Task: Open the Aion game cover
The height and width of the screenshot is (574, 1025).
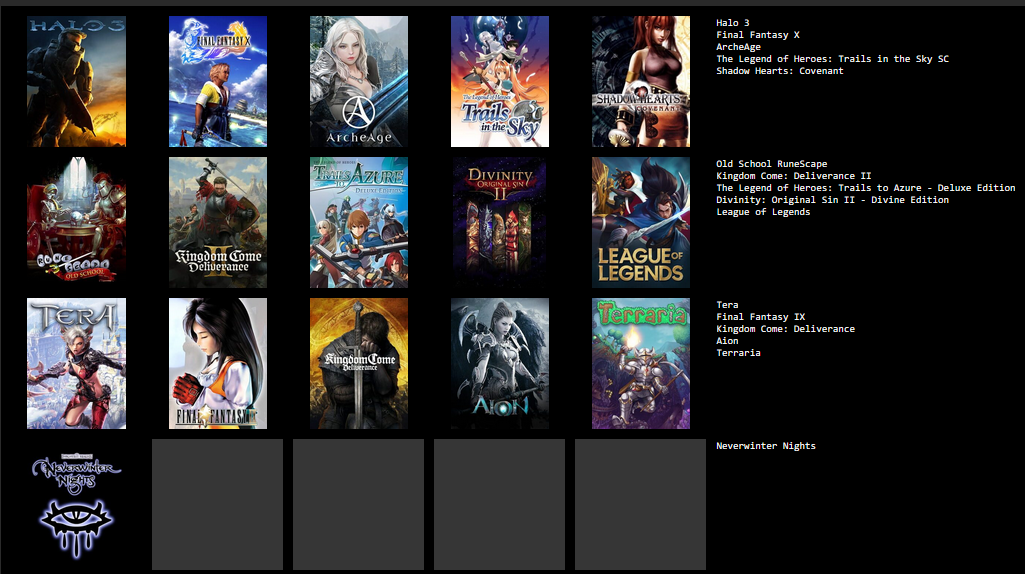Action: coord(500,363)
